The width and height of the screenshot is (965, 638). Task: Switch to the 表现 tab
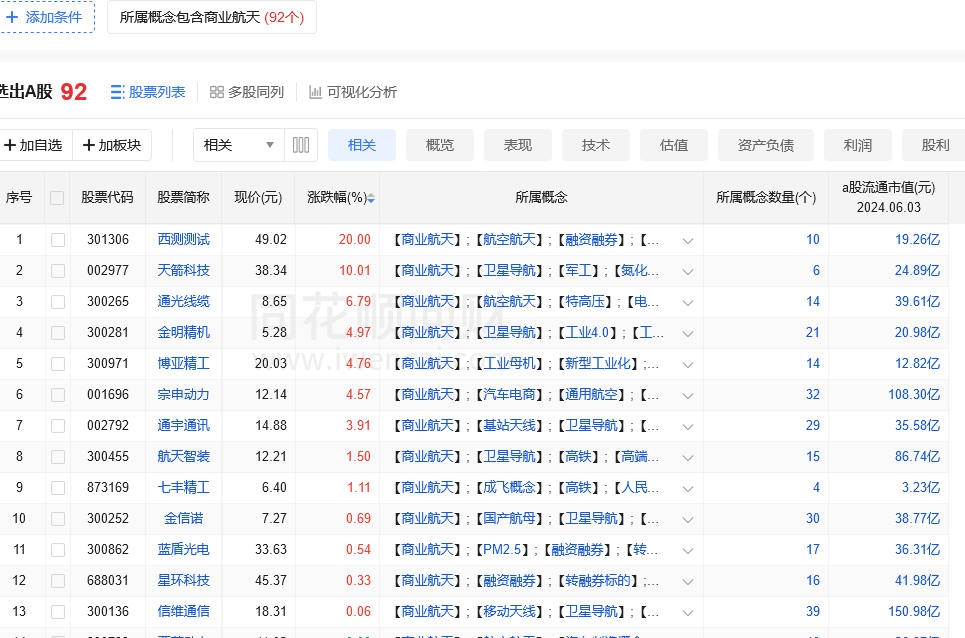tap(518, 145)
